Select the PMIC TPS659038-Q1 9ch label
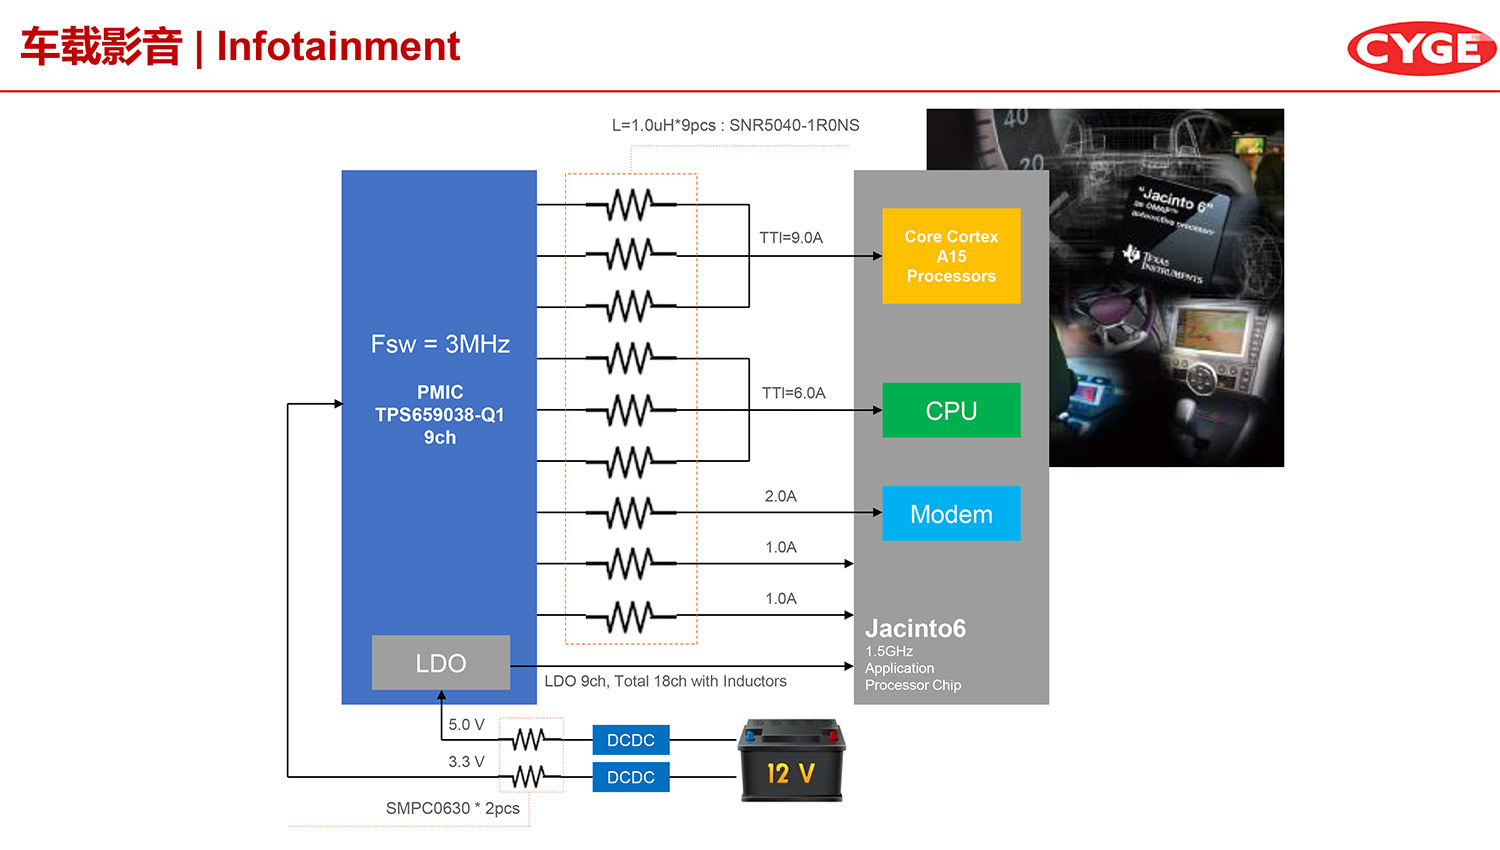This screenshot has width=1500, height=850. click(x=440, y=415)
